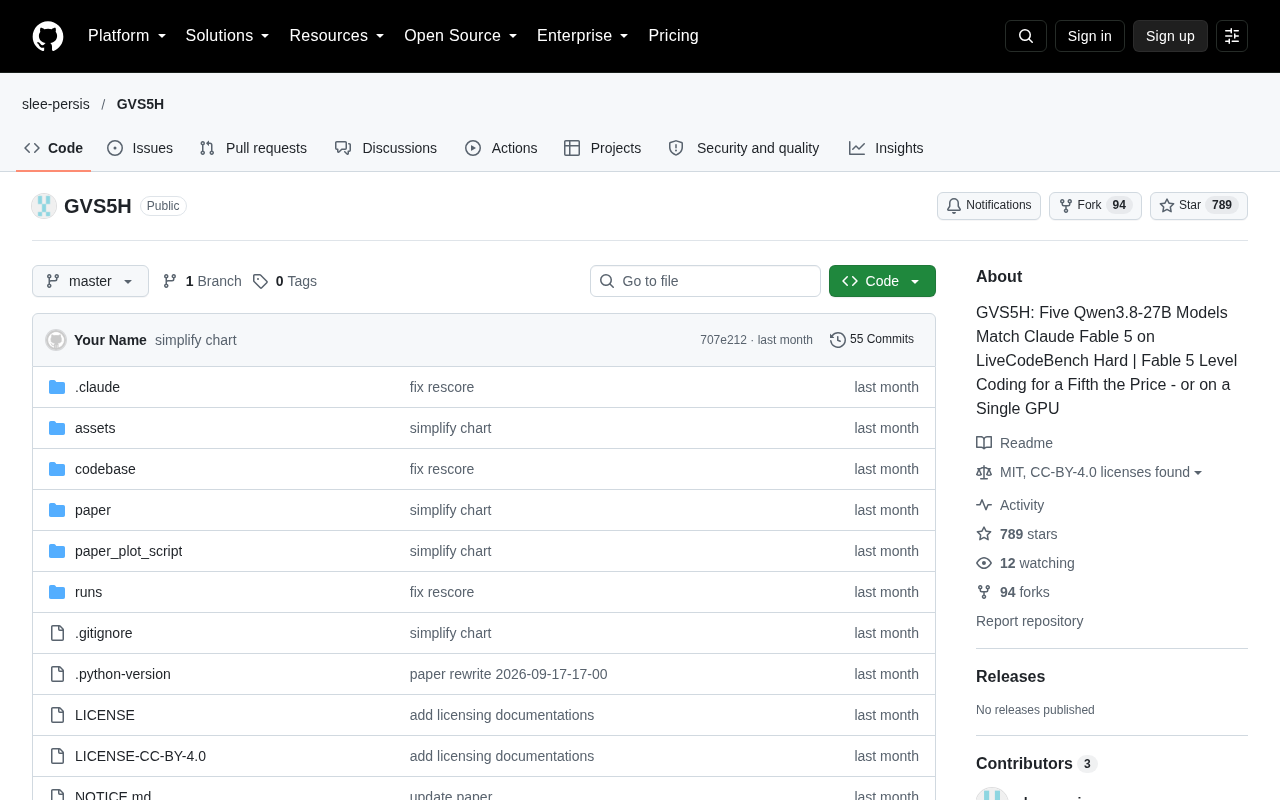Open the Actions tab

[501, 148]
